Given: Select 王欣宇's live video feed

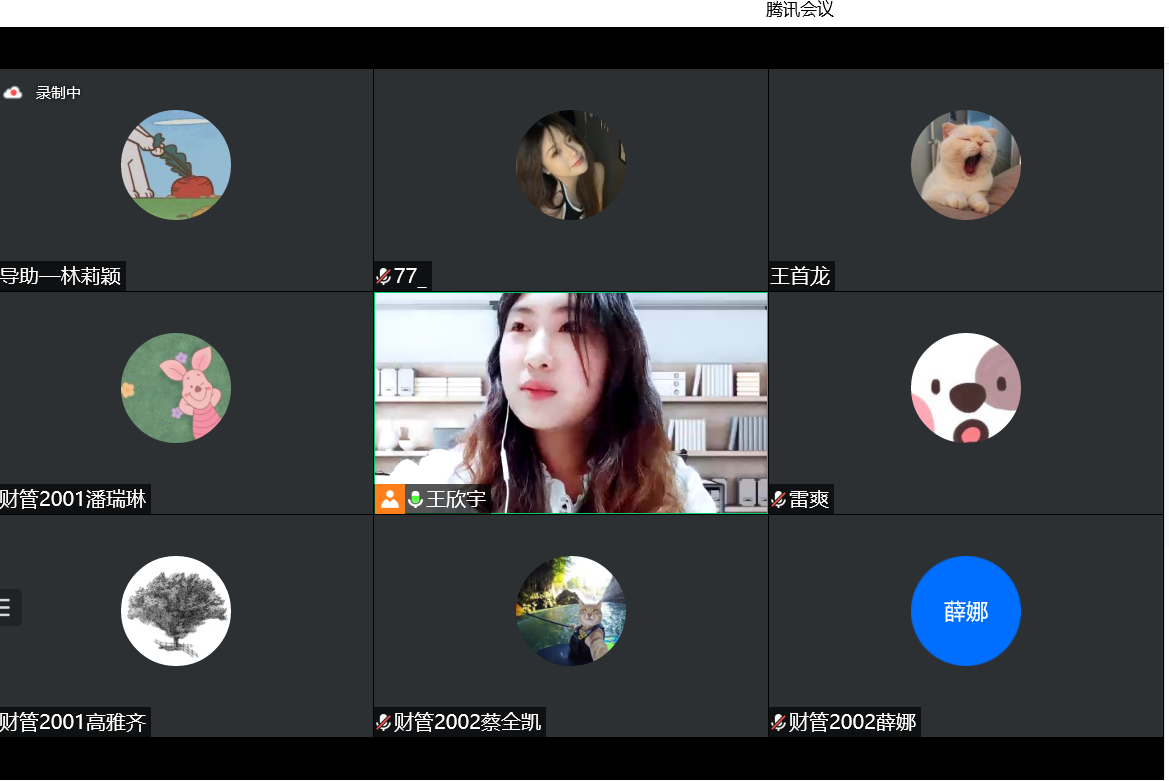Looking at the screenshot, I should click(571, 400).
